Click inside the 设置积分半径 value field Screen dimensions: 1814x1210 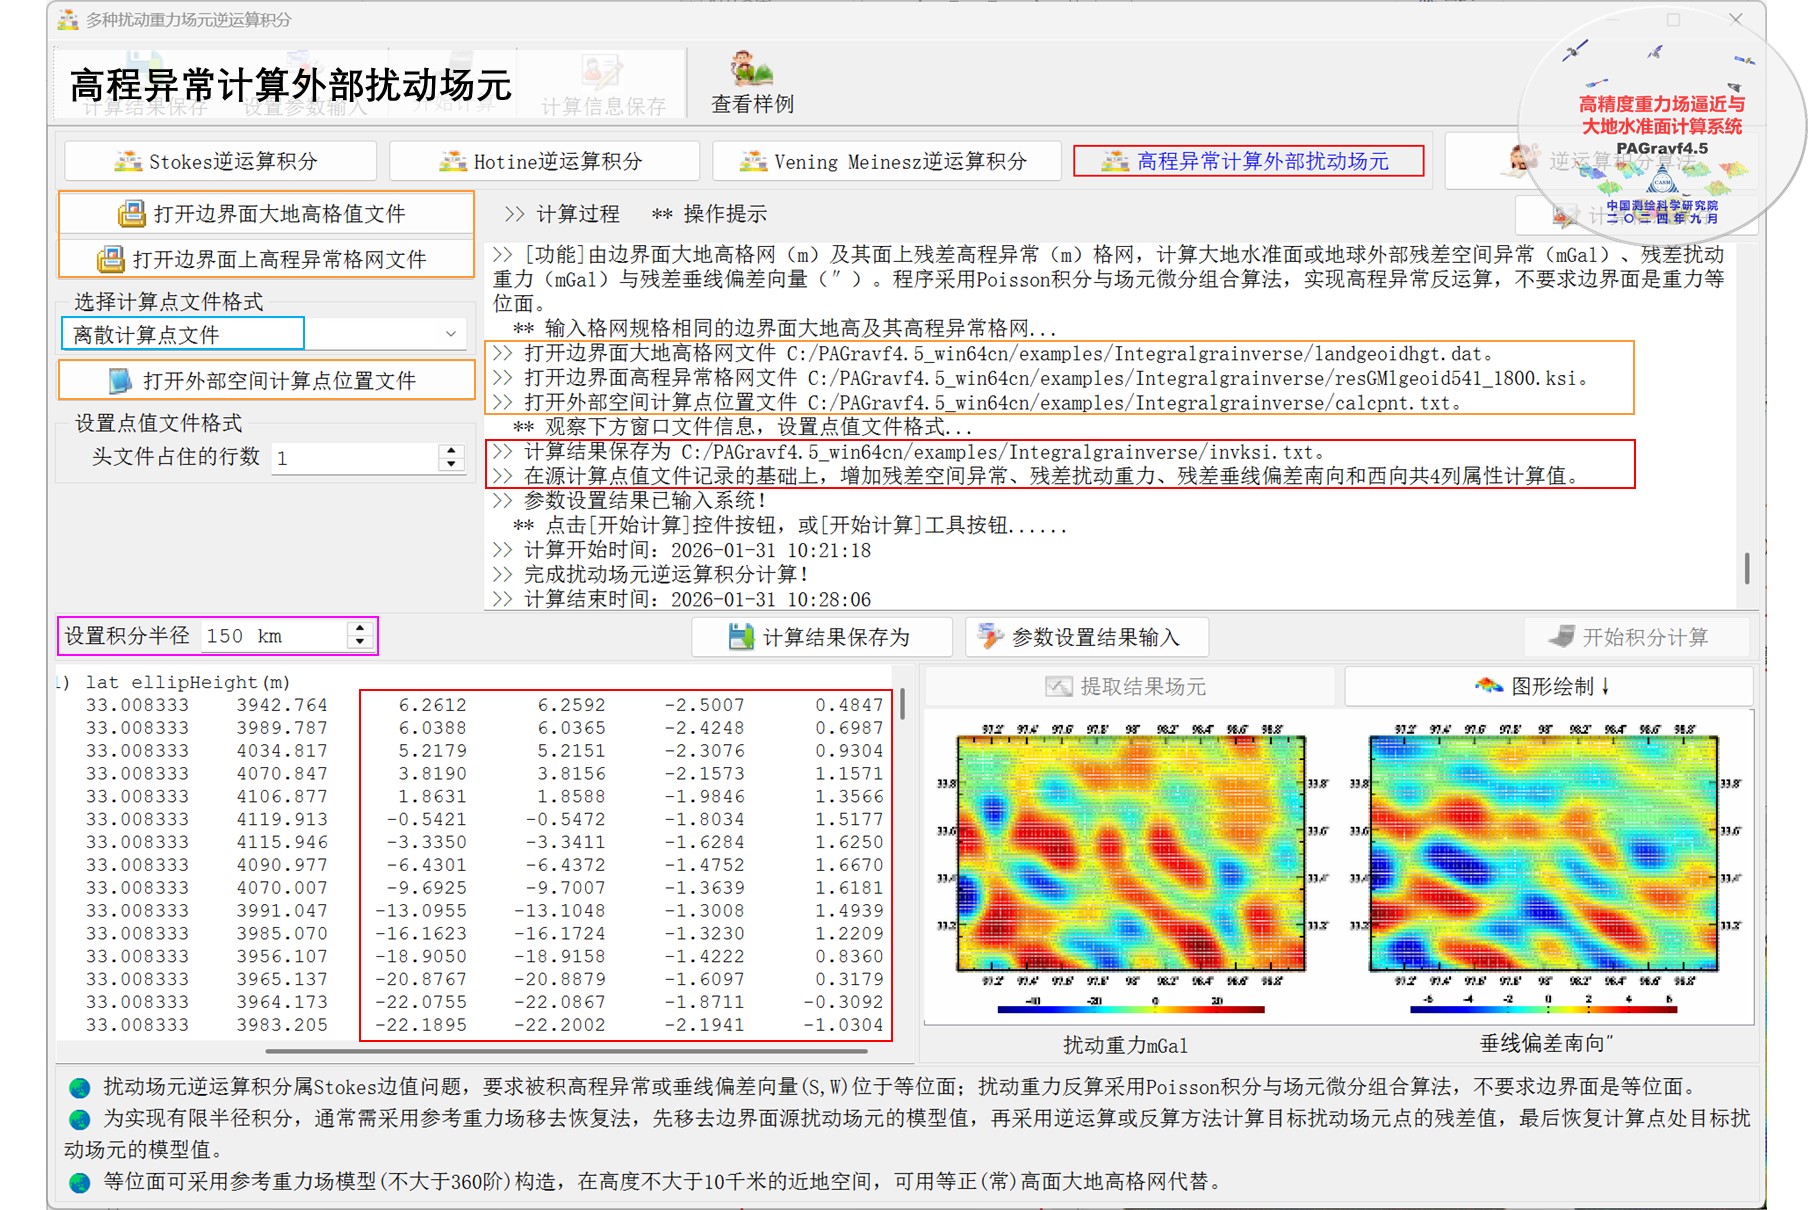tap(274, 636)
